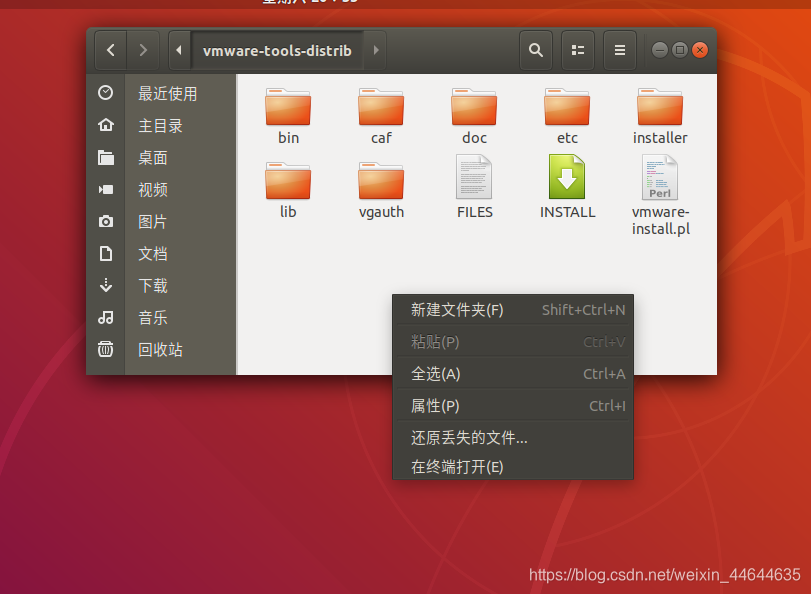Click the camera pictures icon in sidebar
The height and width of the screenshot is (594, 811).
coord(106,221)
